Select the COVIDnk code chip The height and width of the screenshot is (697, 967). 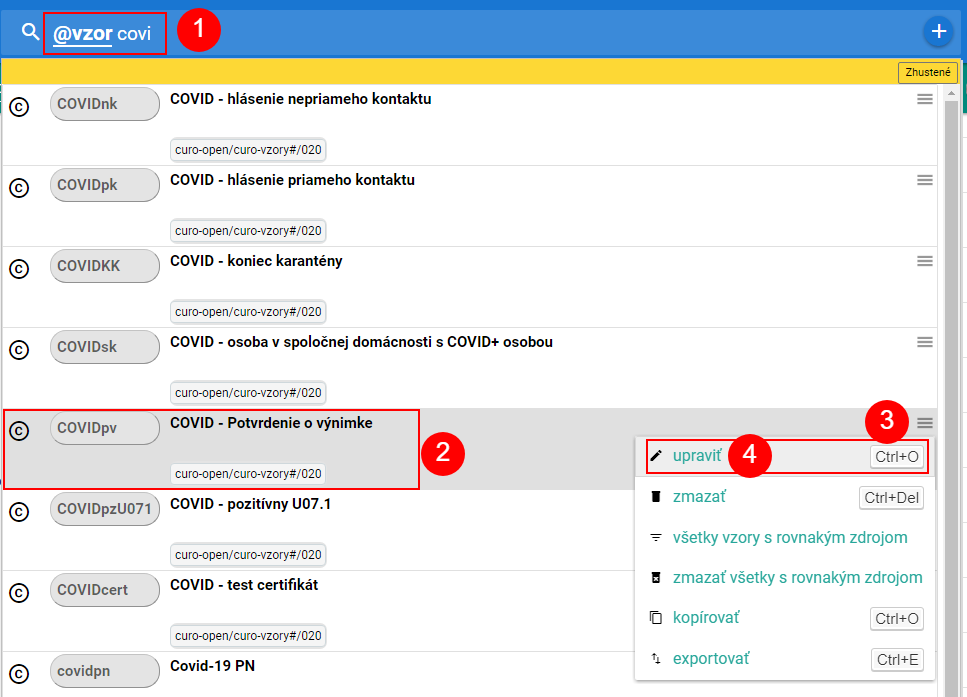click(x=105, y=104)
